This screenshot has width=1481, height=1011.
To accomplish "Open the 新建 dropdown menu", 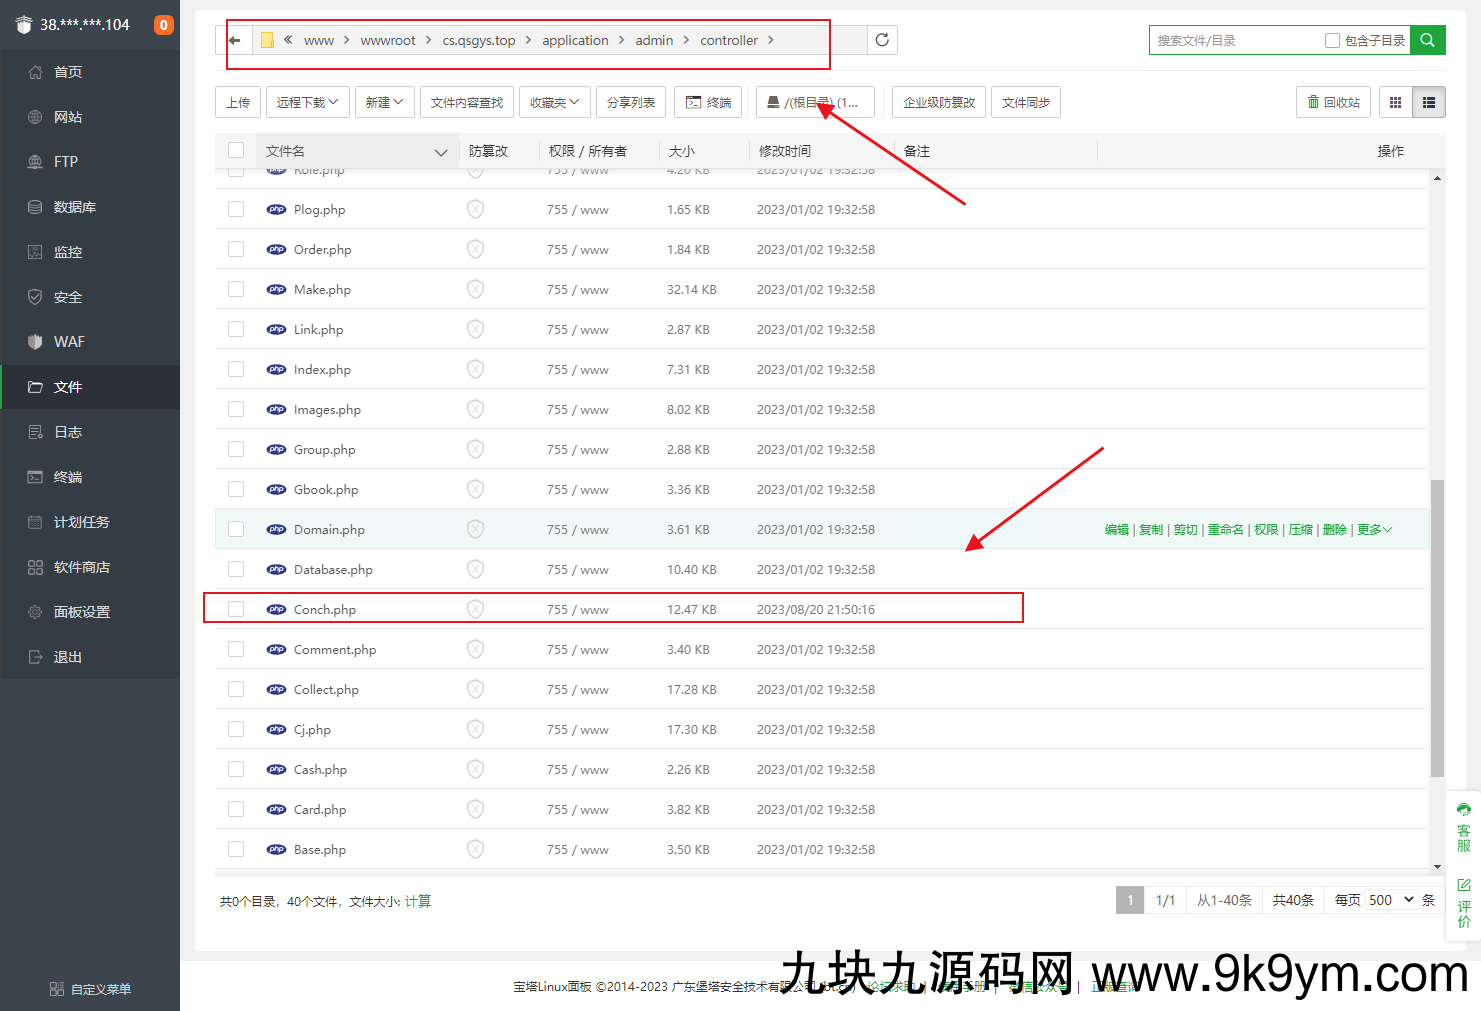I will pyautogui.click(x=384, y=102).
